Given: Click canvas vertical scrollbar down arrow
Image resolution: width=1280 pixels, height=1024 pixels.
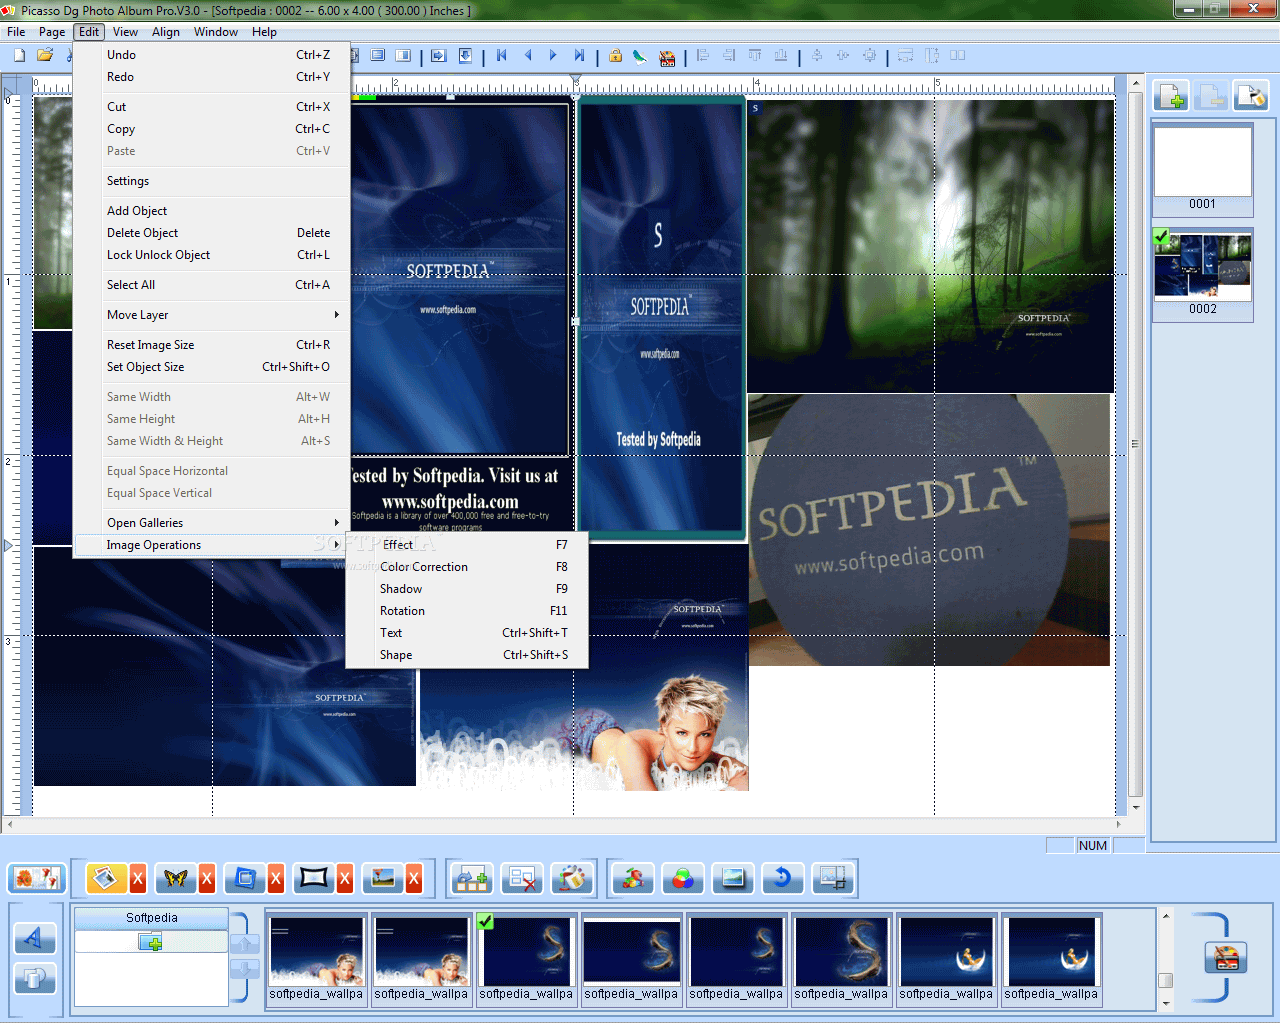Looking at the screenshot, I should pos(1136,807).
